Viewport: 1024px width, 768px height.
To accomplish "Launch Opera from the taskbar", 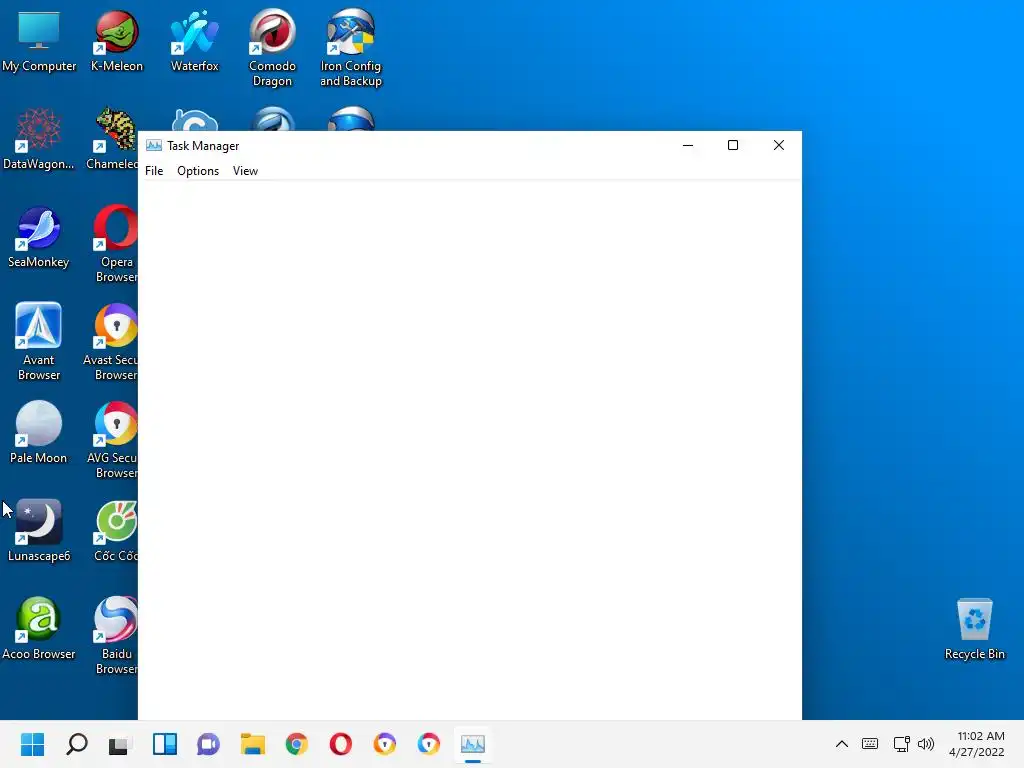I will (x=341, y=744).
